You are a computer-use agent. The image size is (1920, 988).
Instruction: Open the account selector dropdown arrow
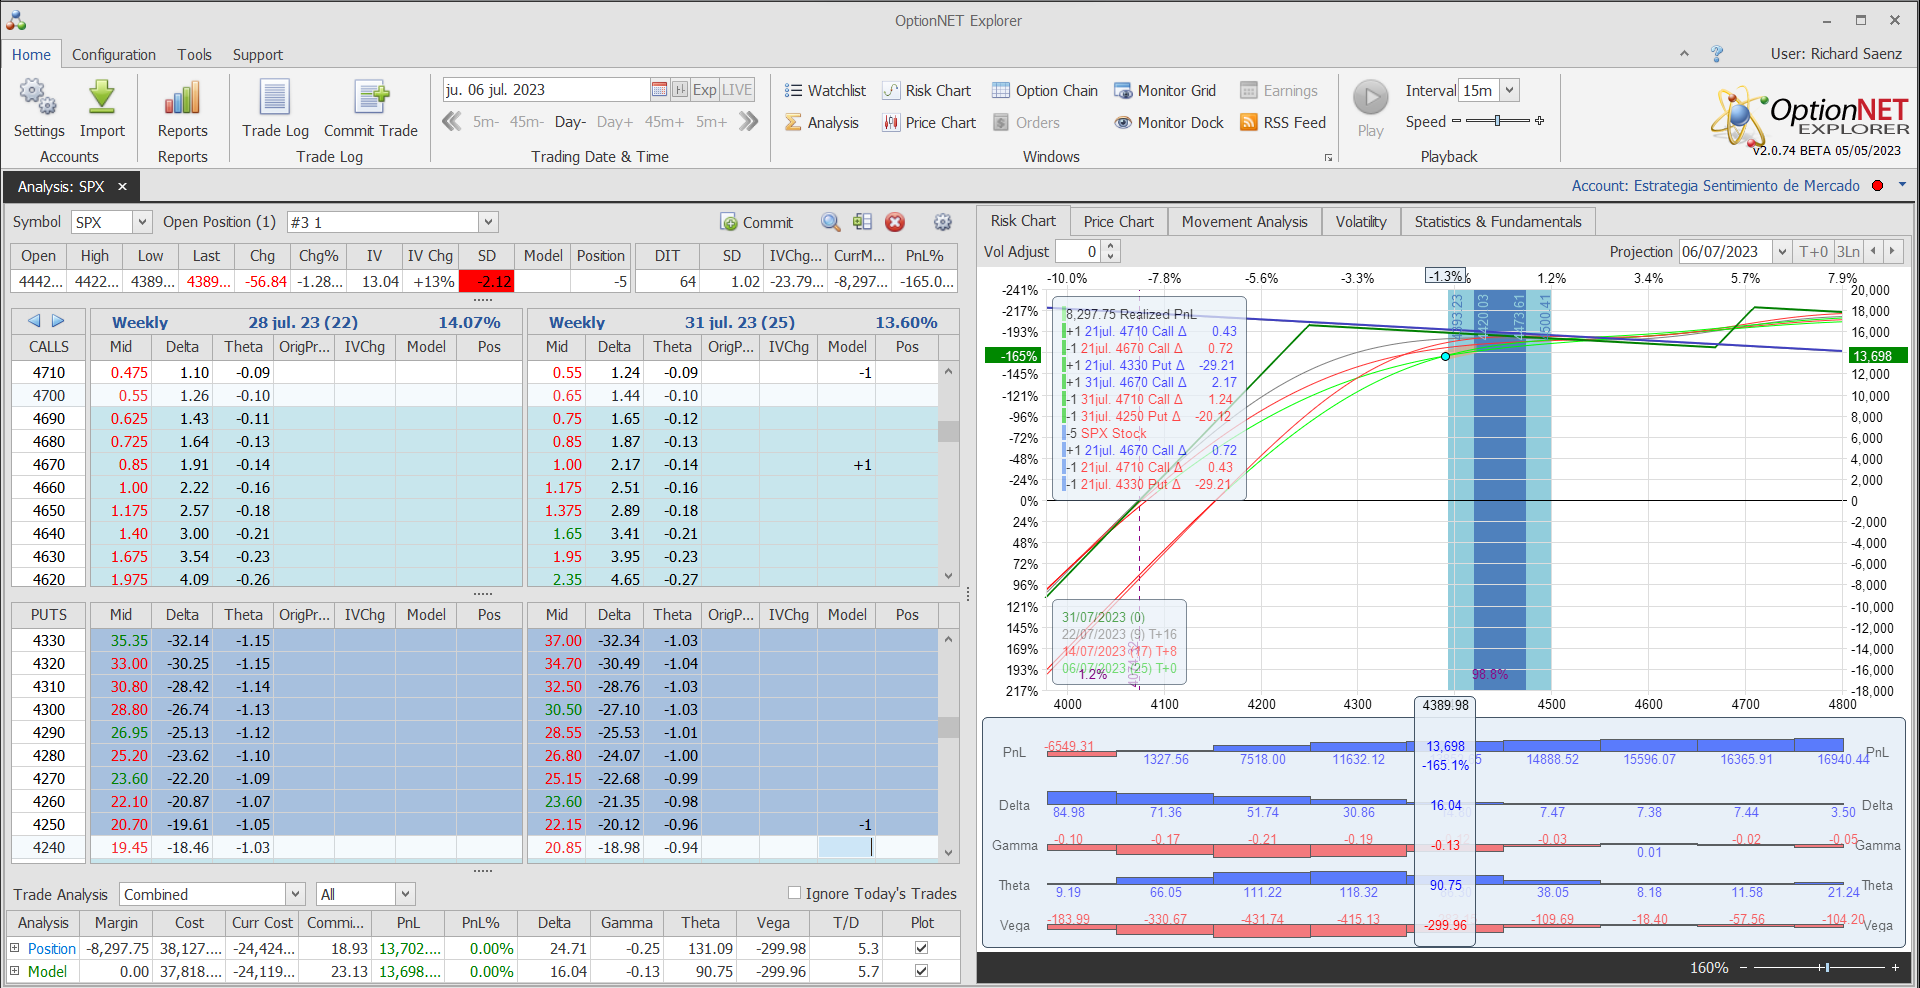(1902, 185)
